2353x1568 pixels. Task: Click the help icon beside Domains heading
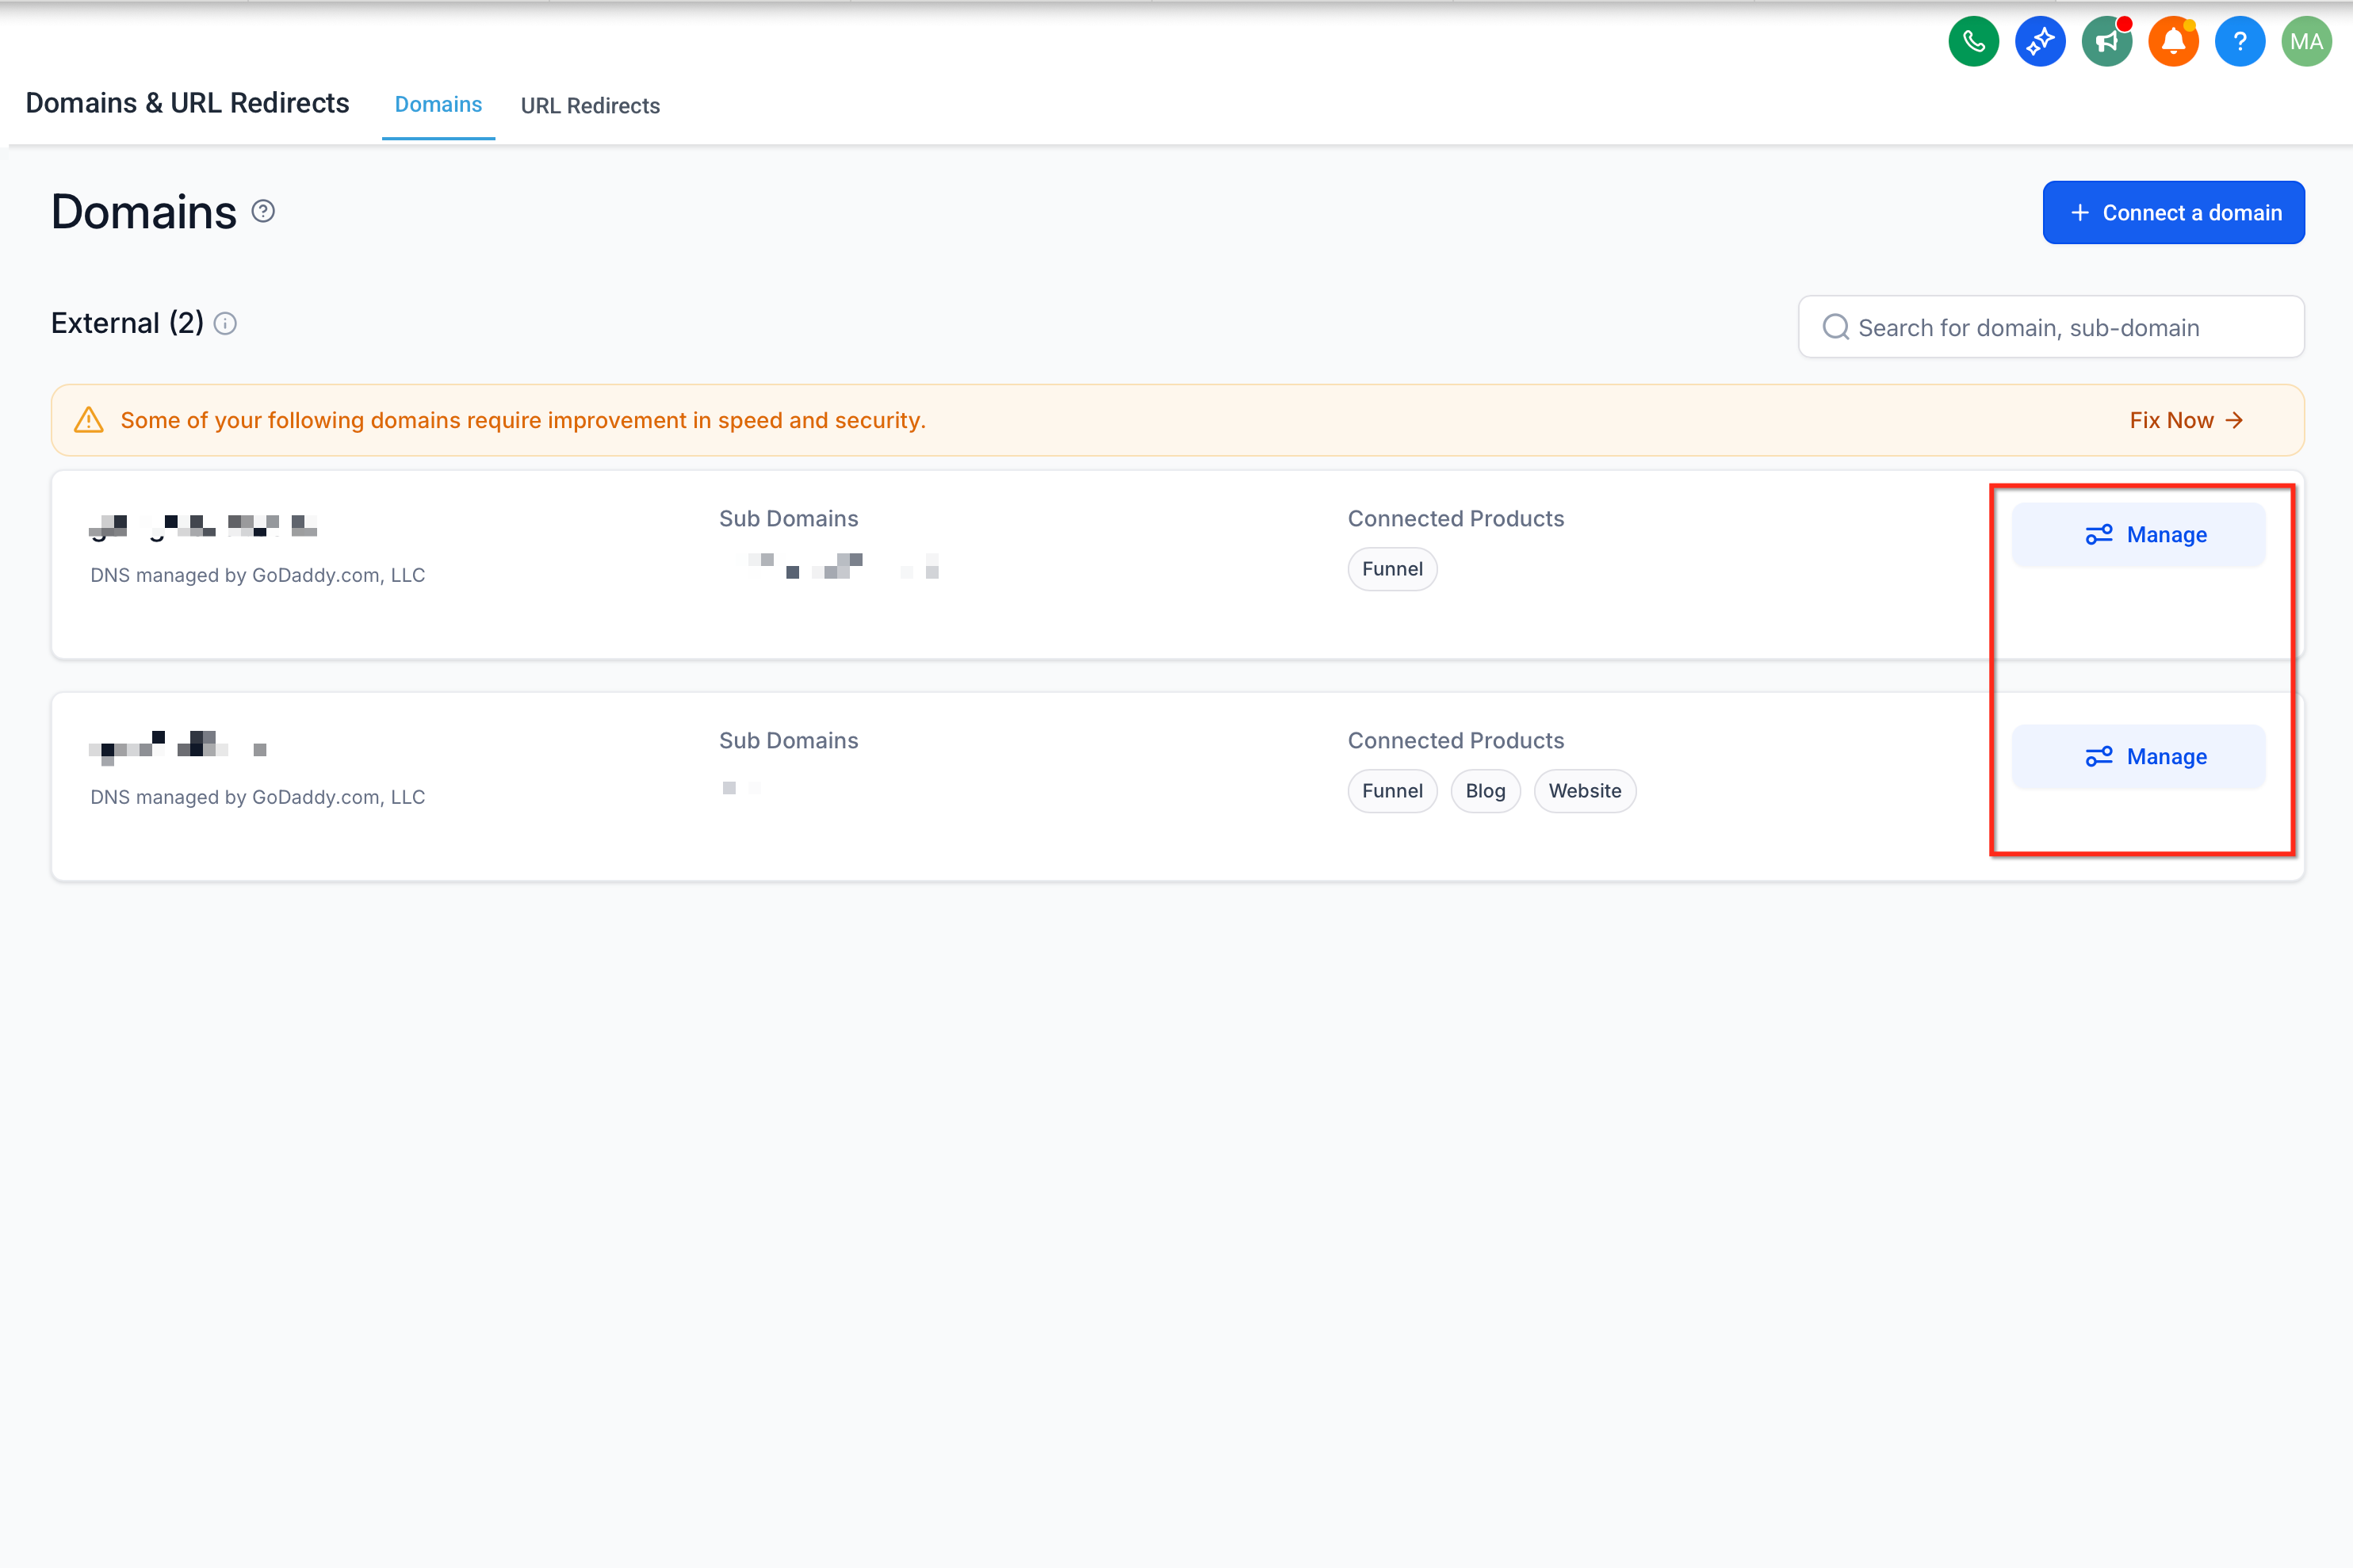263,211
